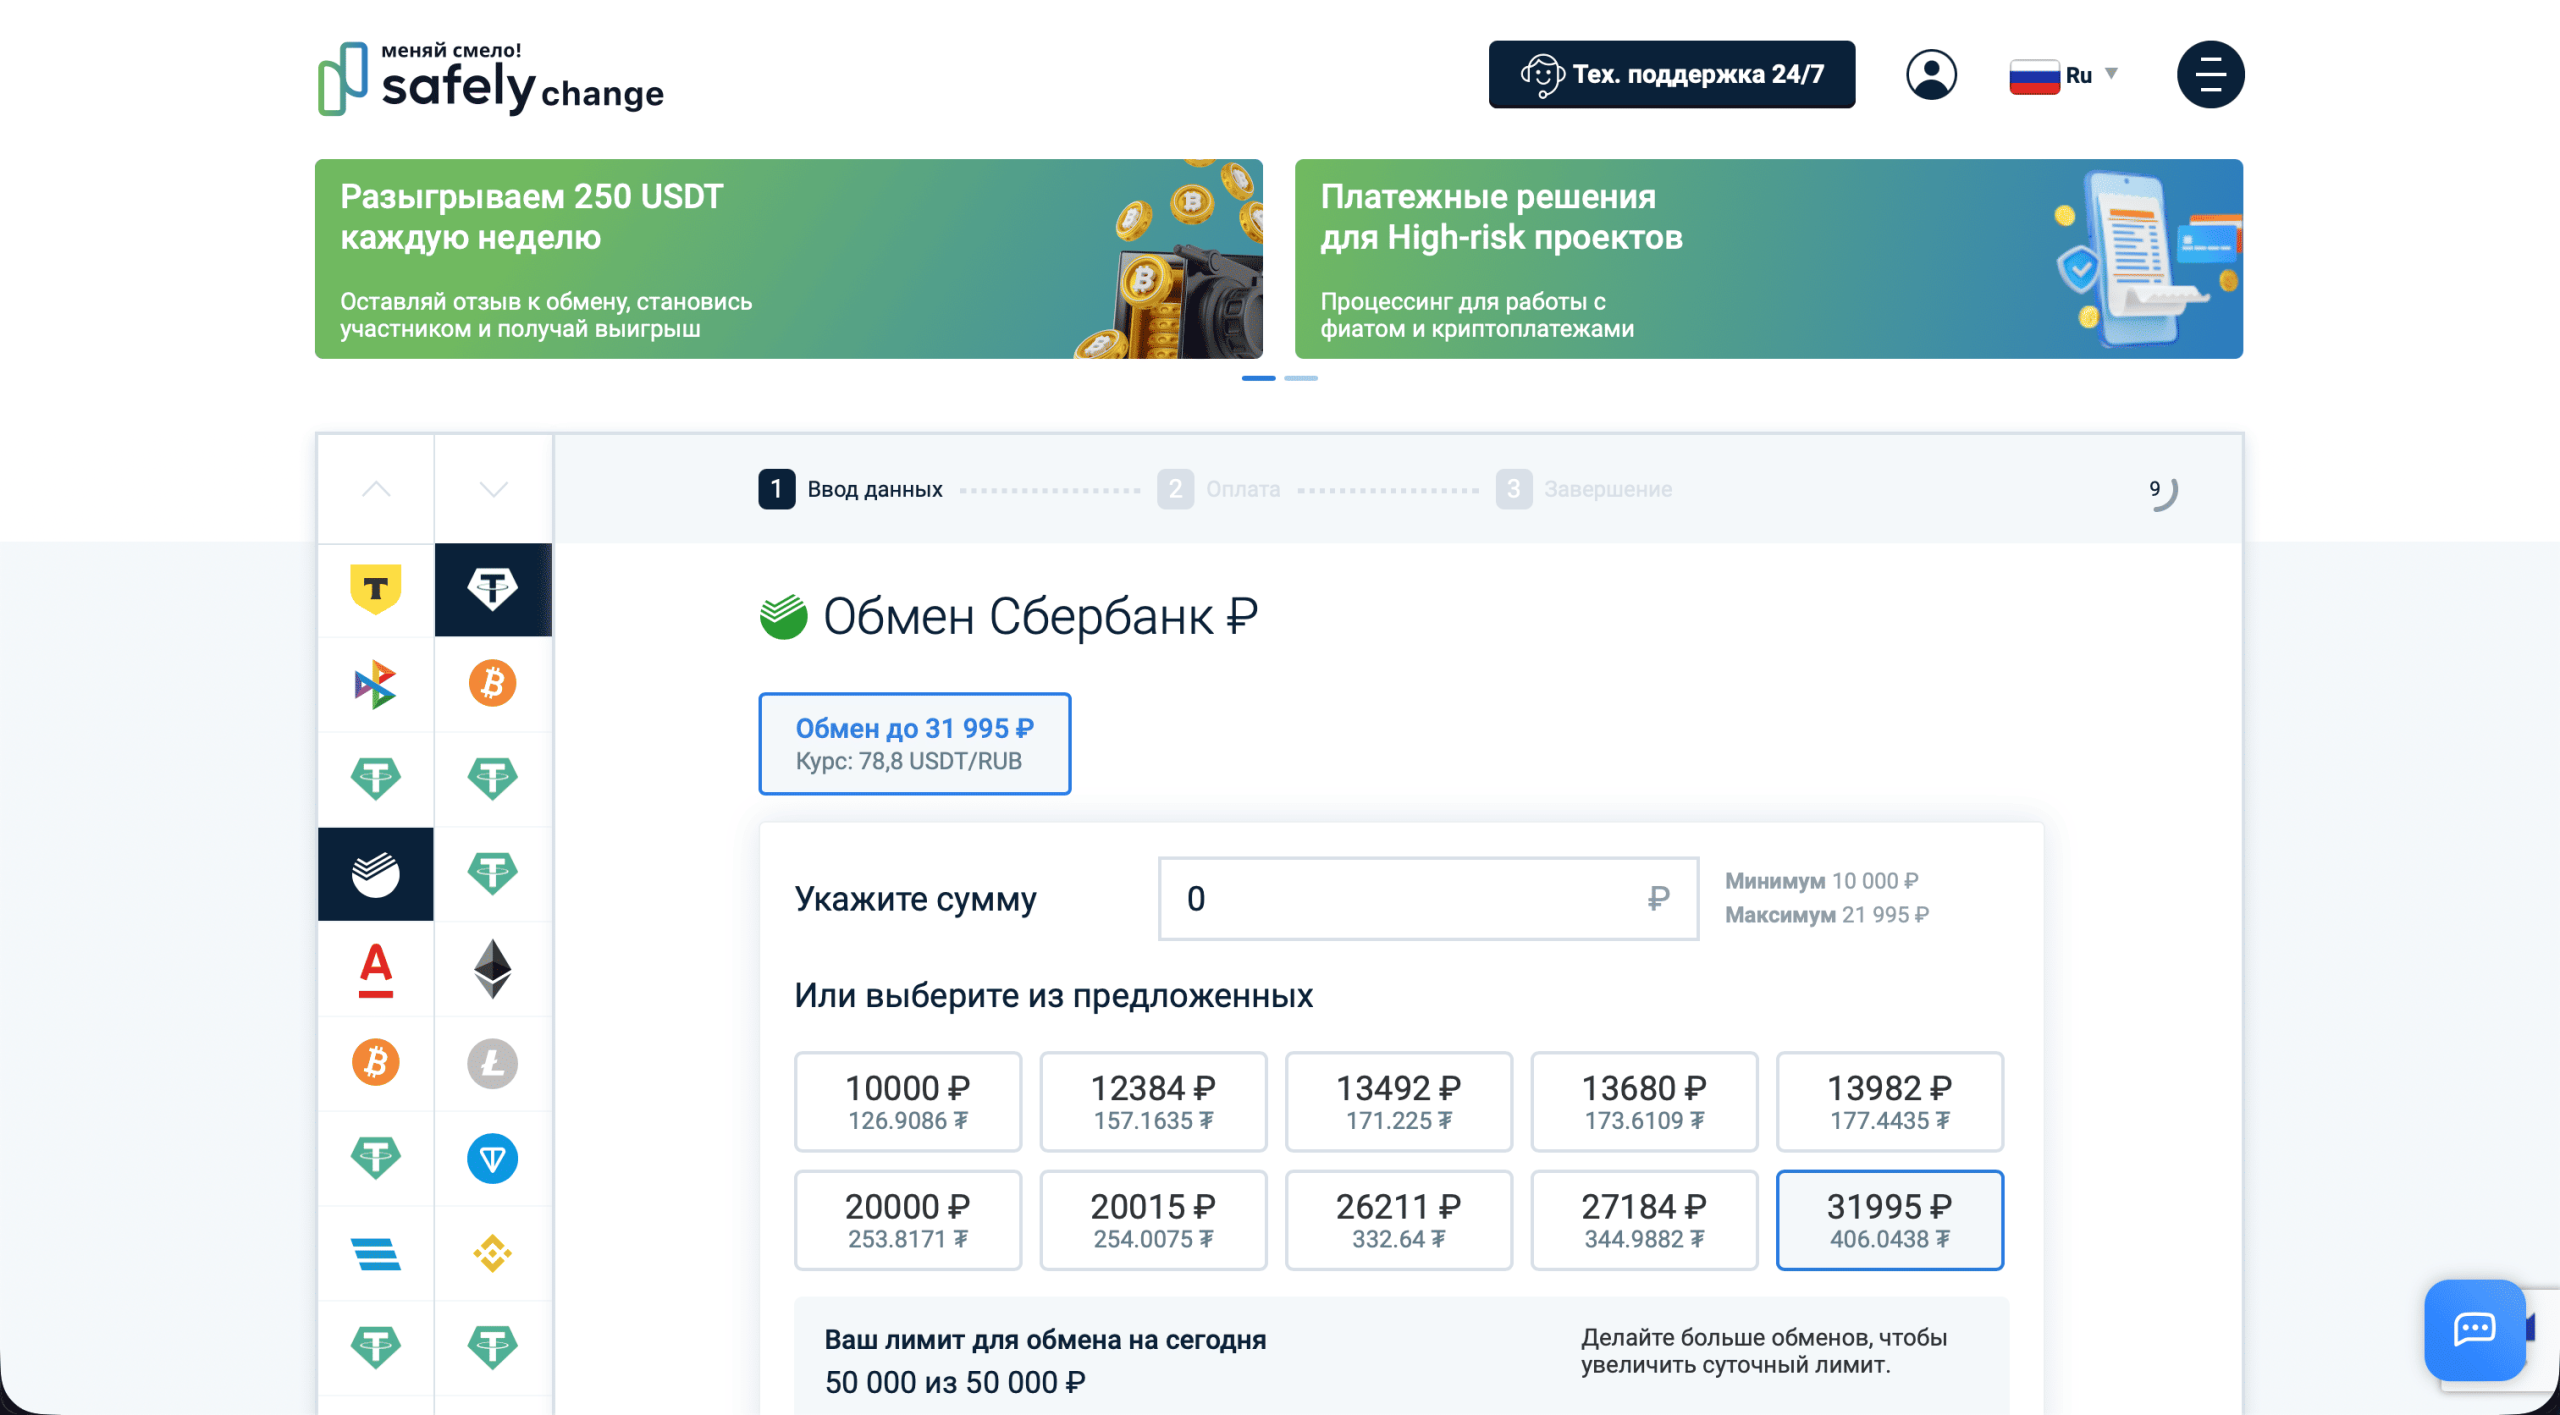The width and height of the screenshot is (2560, 1415).
Task: Choose the Ethereum diamond icon
Action: pyautogui.click(x=493, y=969)
